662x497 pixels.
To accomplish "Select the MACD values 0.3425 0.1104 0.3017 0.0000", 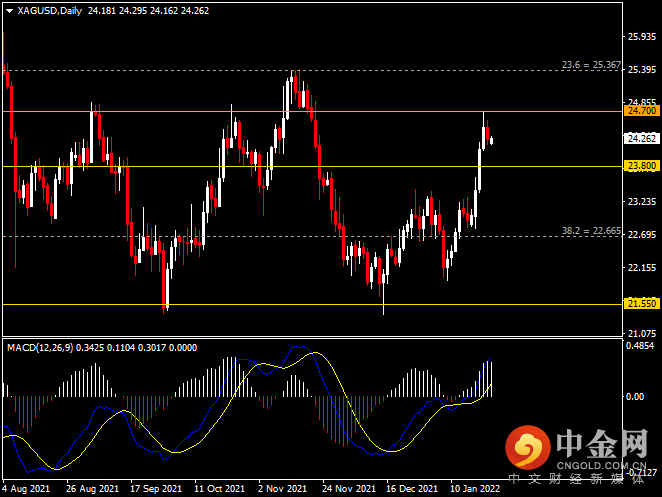I will pos(136,348).
